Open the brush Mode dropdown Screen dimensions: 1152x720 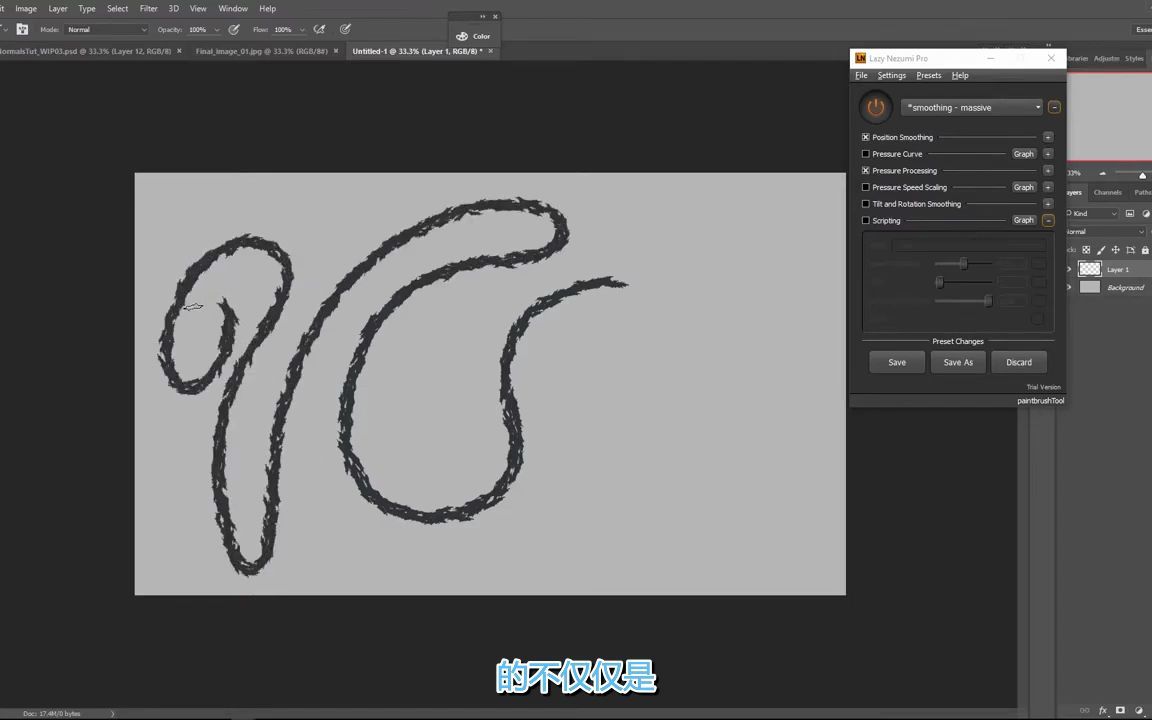click(x=105, y=29)
